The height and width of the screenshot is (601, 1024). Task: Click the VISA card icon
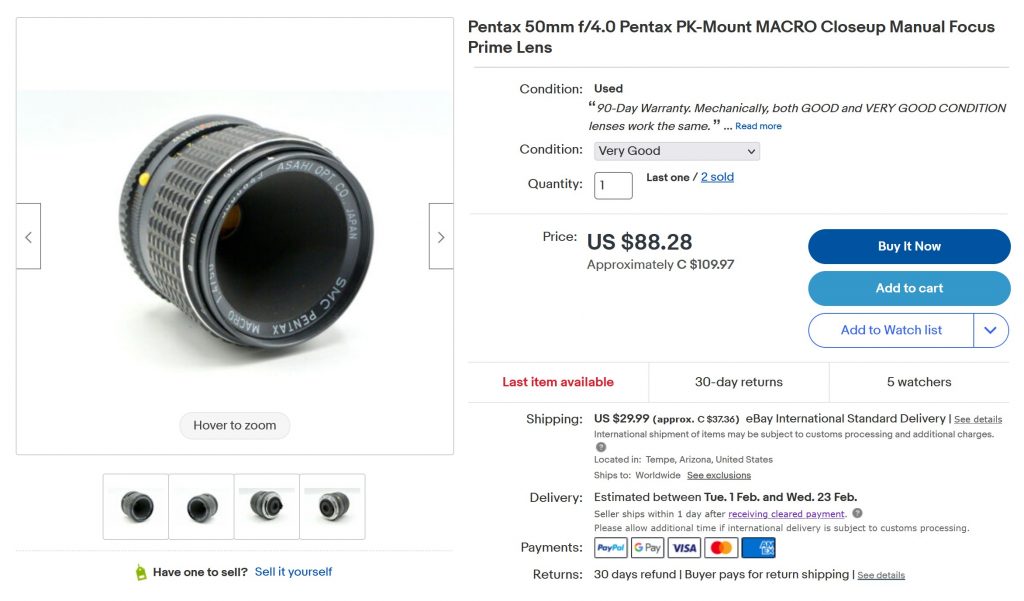684,548
